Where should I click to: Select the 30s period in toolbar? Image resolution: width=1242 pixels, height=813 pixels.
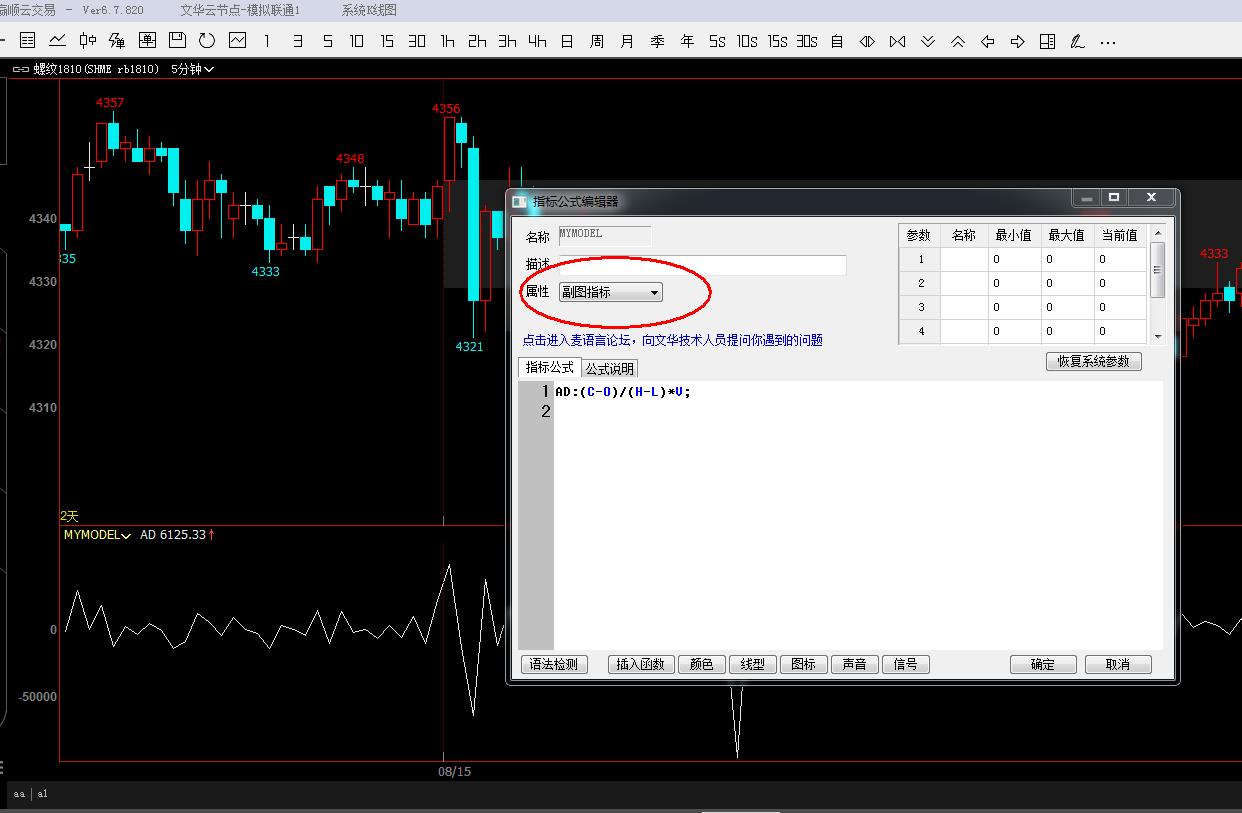[807, 41]
